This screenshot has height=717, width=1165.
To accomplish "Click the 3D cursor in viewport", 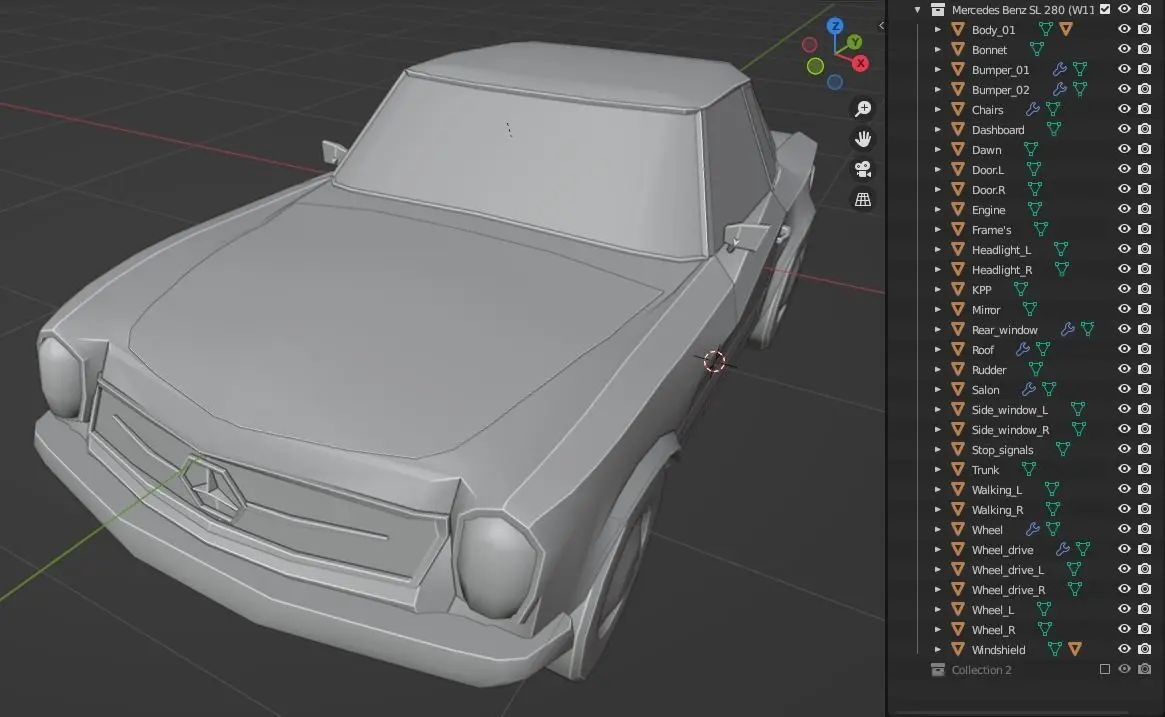I will 714,361.
